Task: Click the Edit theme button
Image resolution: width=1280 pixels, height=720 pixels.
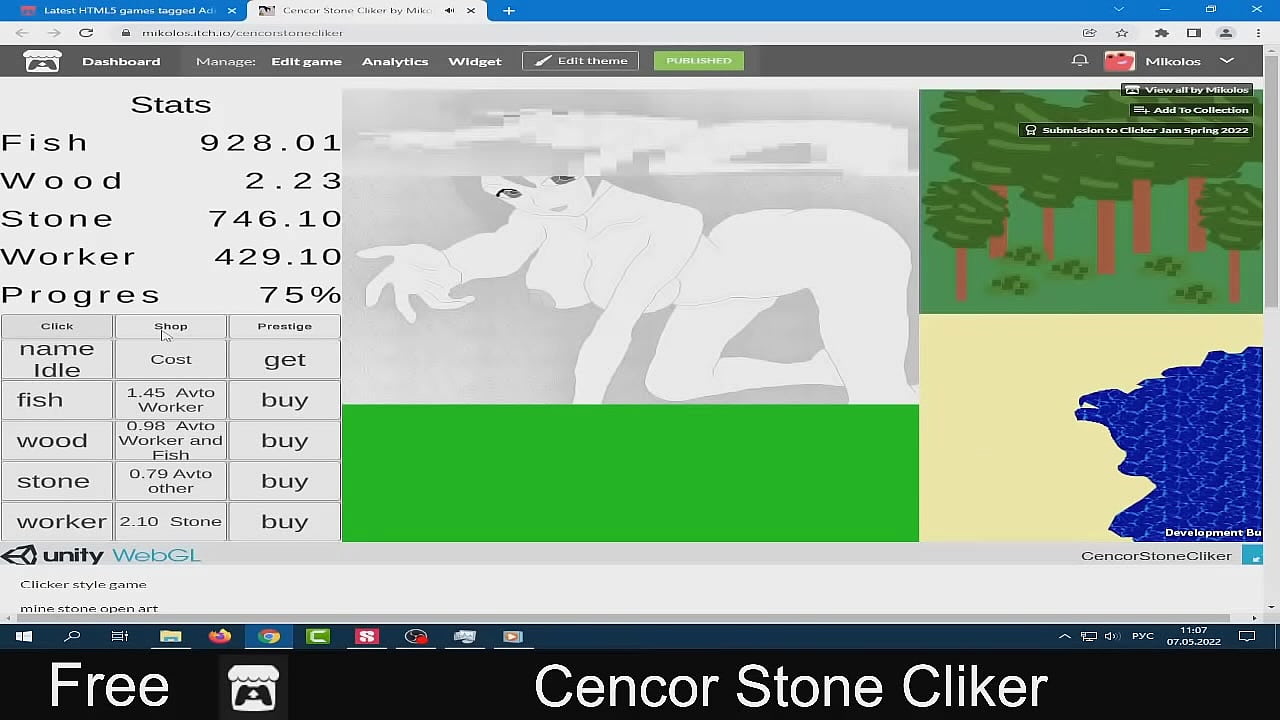Action: [580, 60]
